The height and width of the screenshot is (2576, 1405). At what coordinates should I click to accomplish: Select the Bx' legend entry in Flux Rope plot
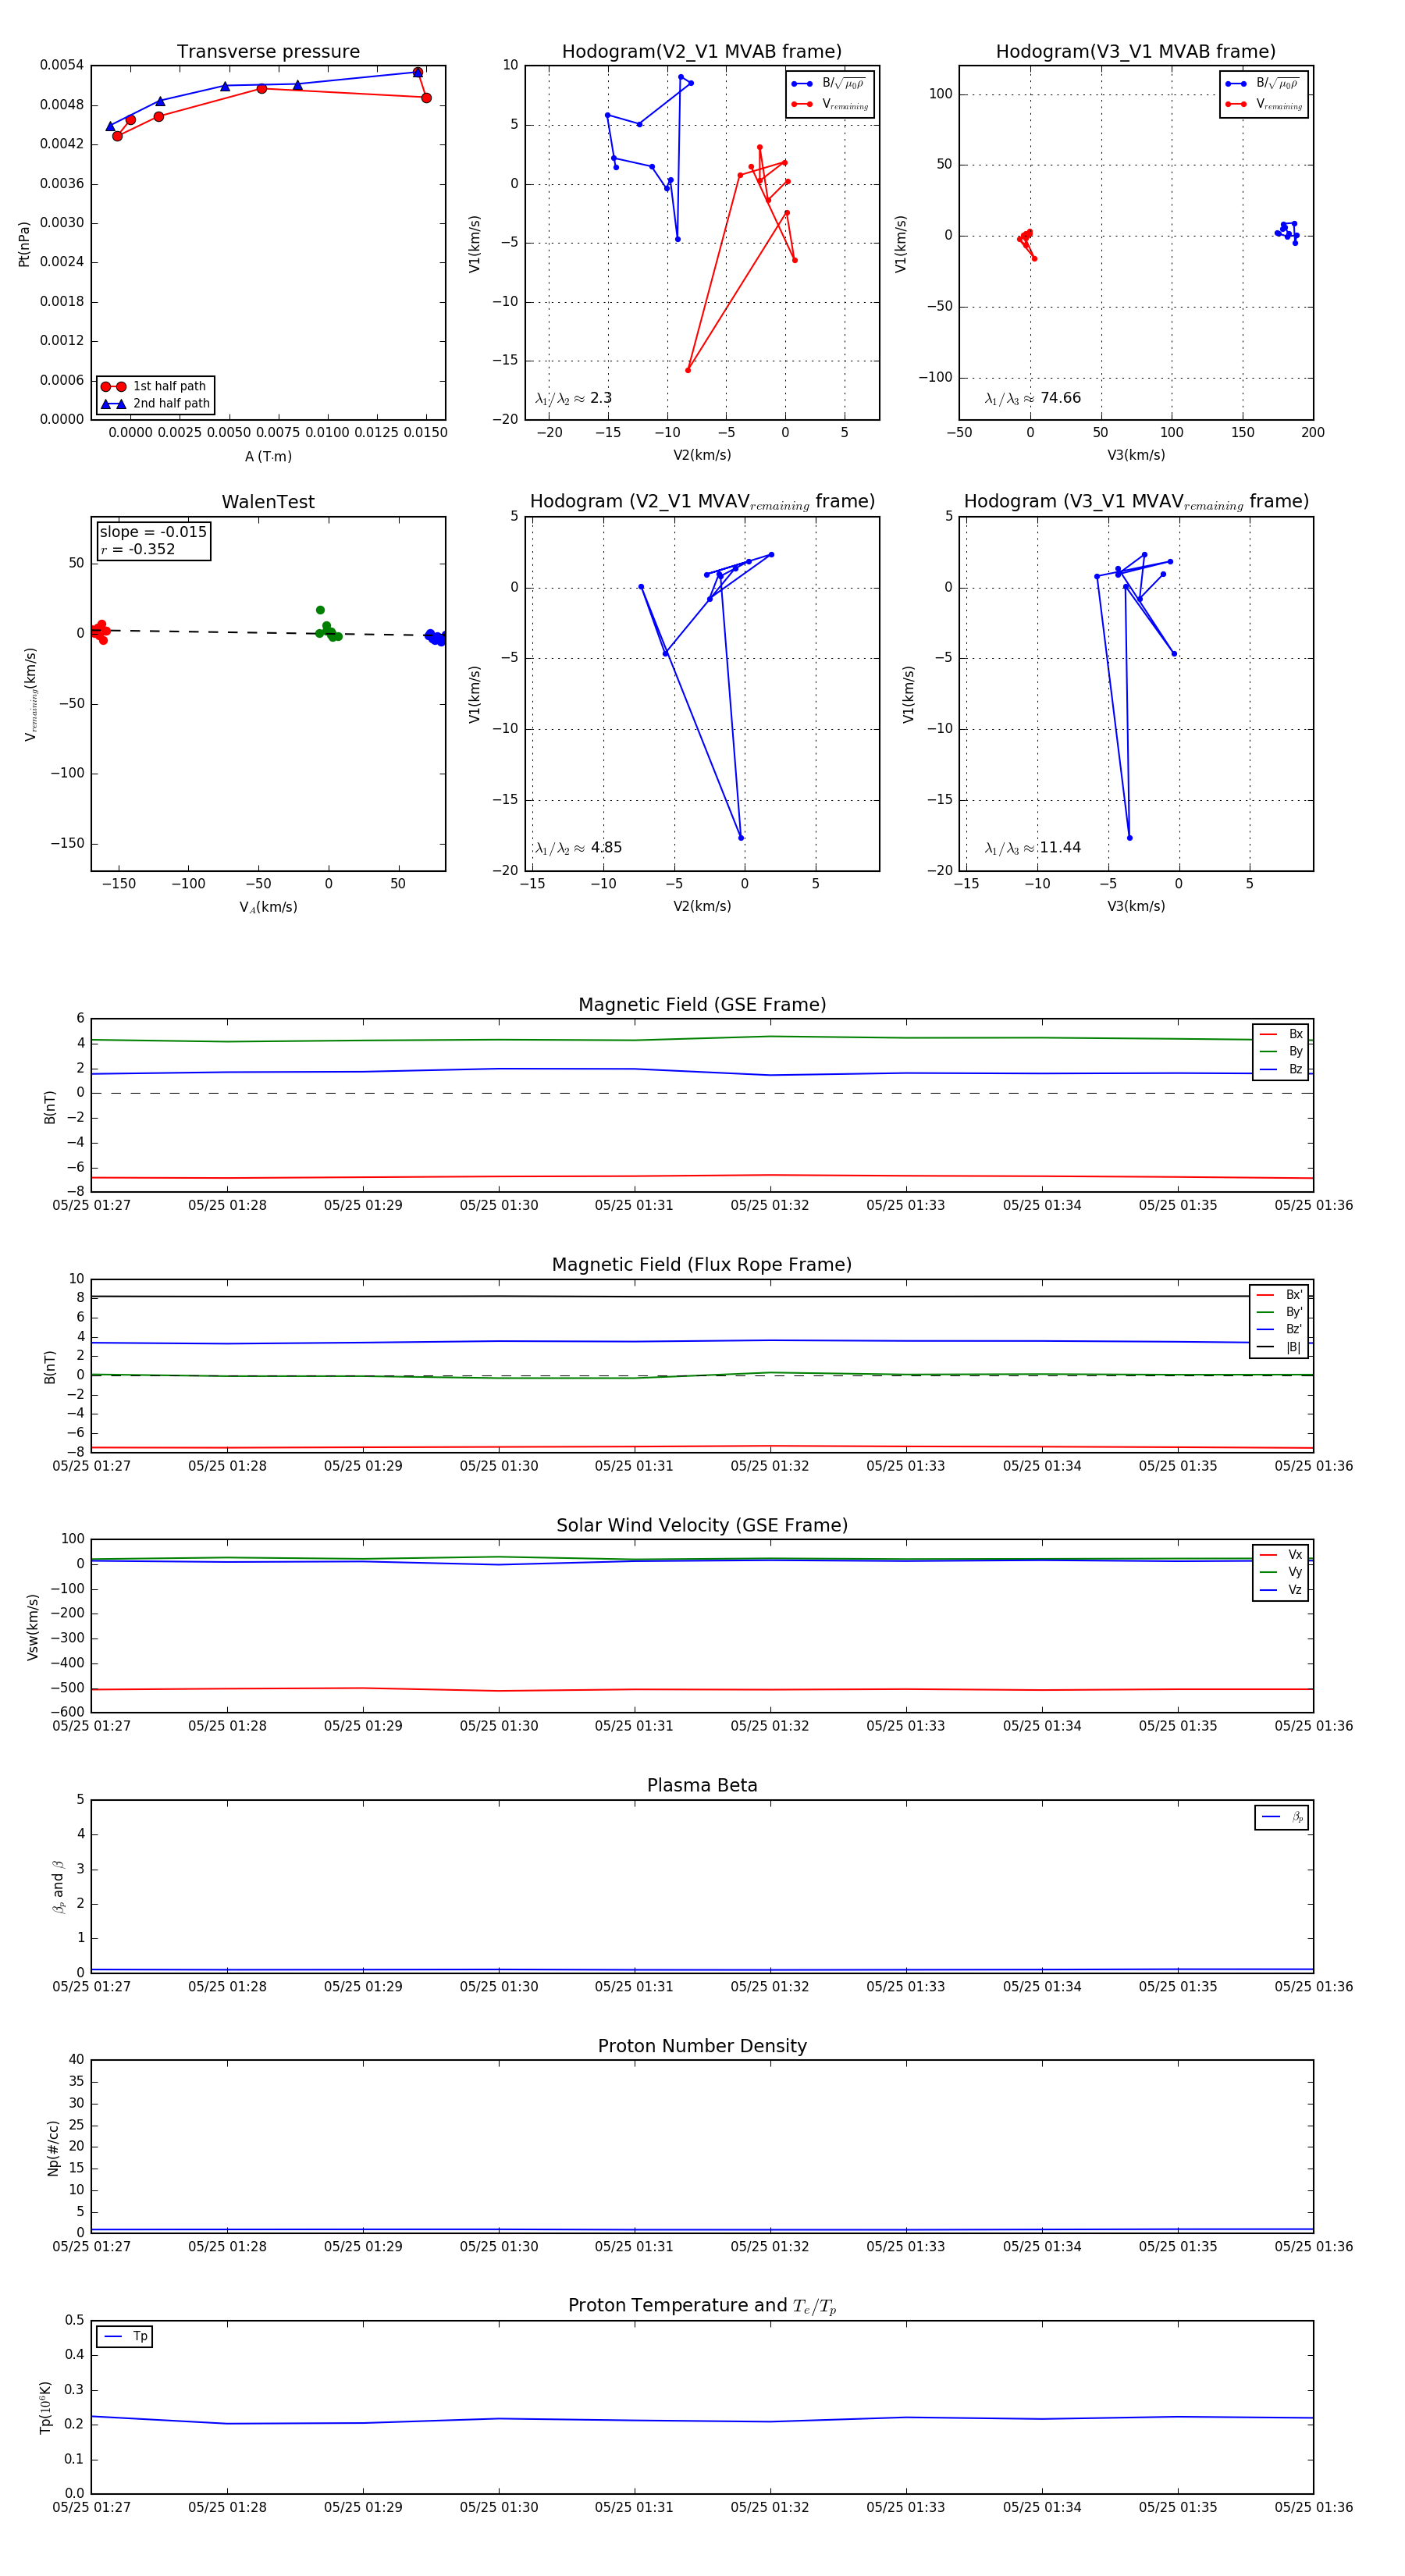(1279, 1294)
